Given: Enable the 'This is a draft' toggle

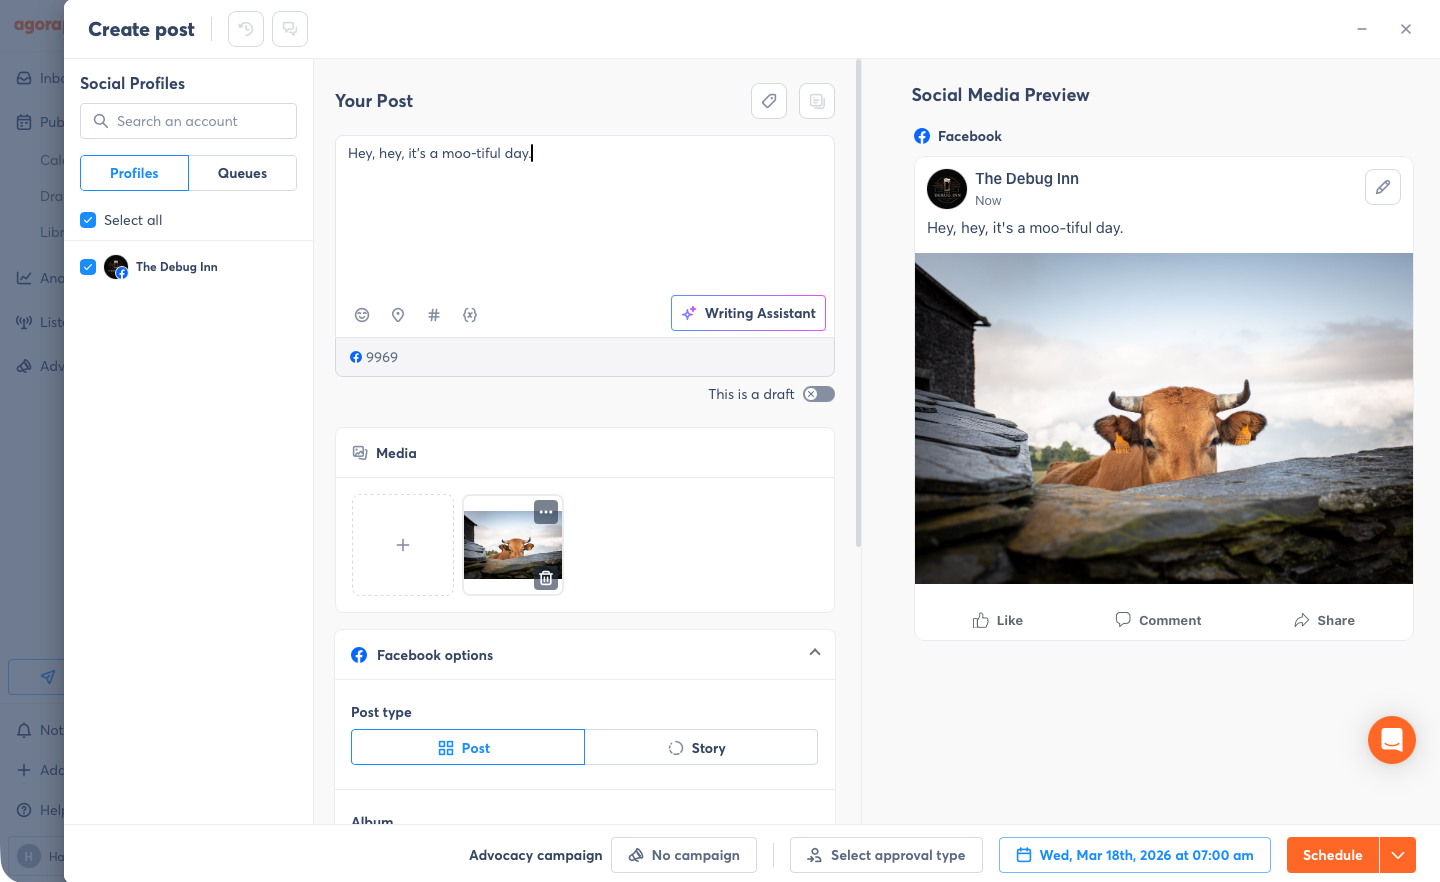Looking at the screenshot, I should pyautogui.click(x=818, y=394).
